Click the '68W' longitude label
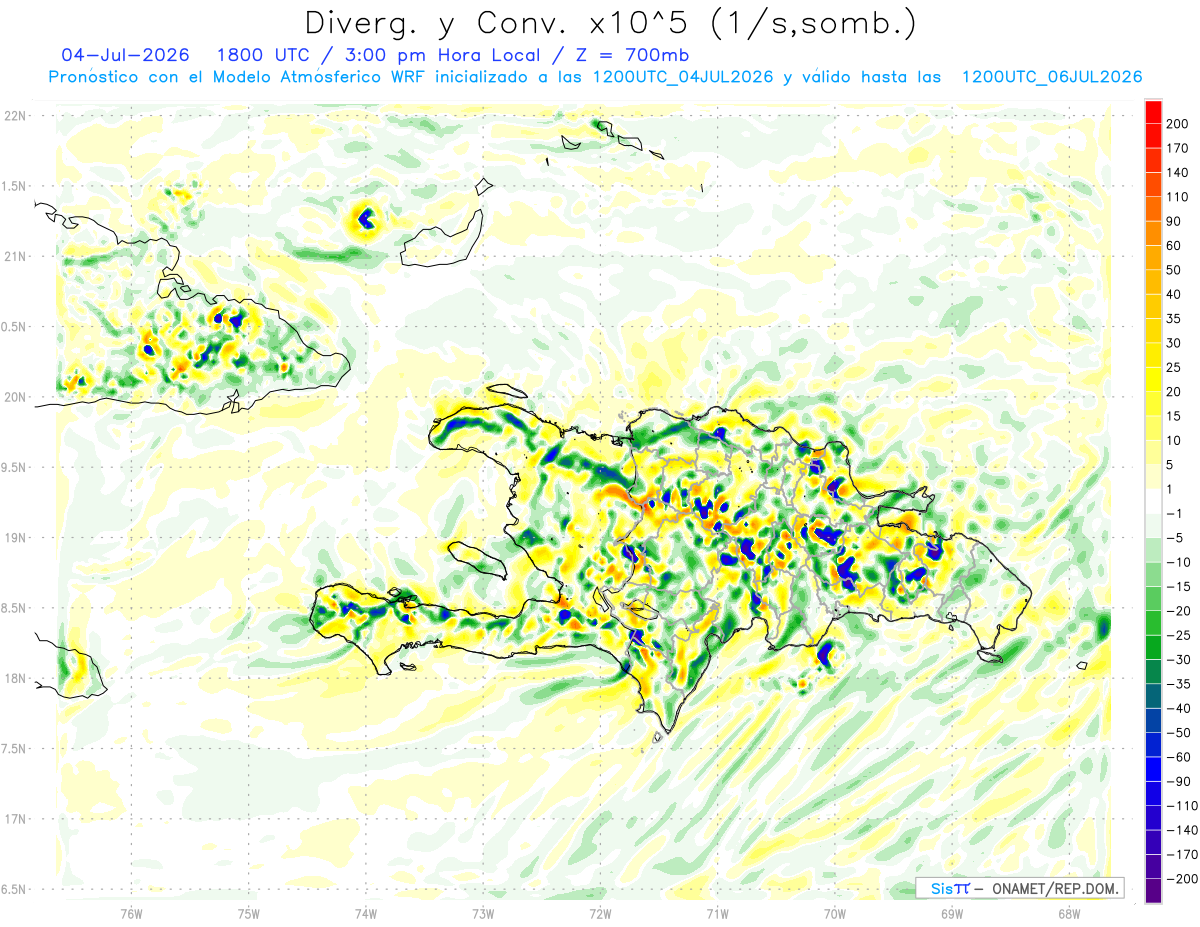 pos(1069,914)
